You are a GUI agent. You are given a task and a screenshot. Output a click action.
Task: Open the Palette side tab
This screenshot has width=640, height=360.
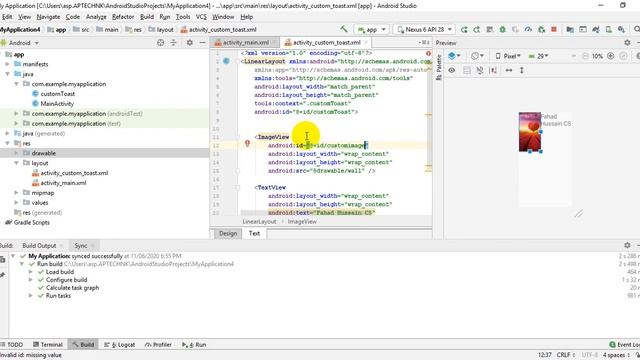[x=439, y=67]
